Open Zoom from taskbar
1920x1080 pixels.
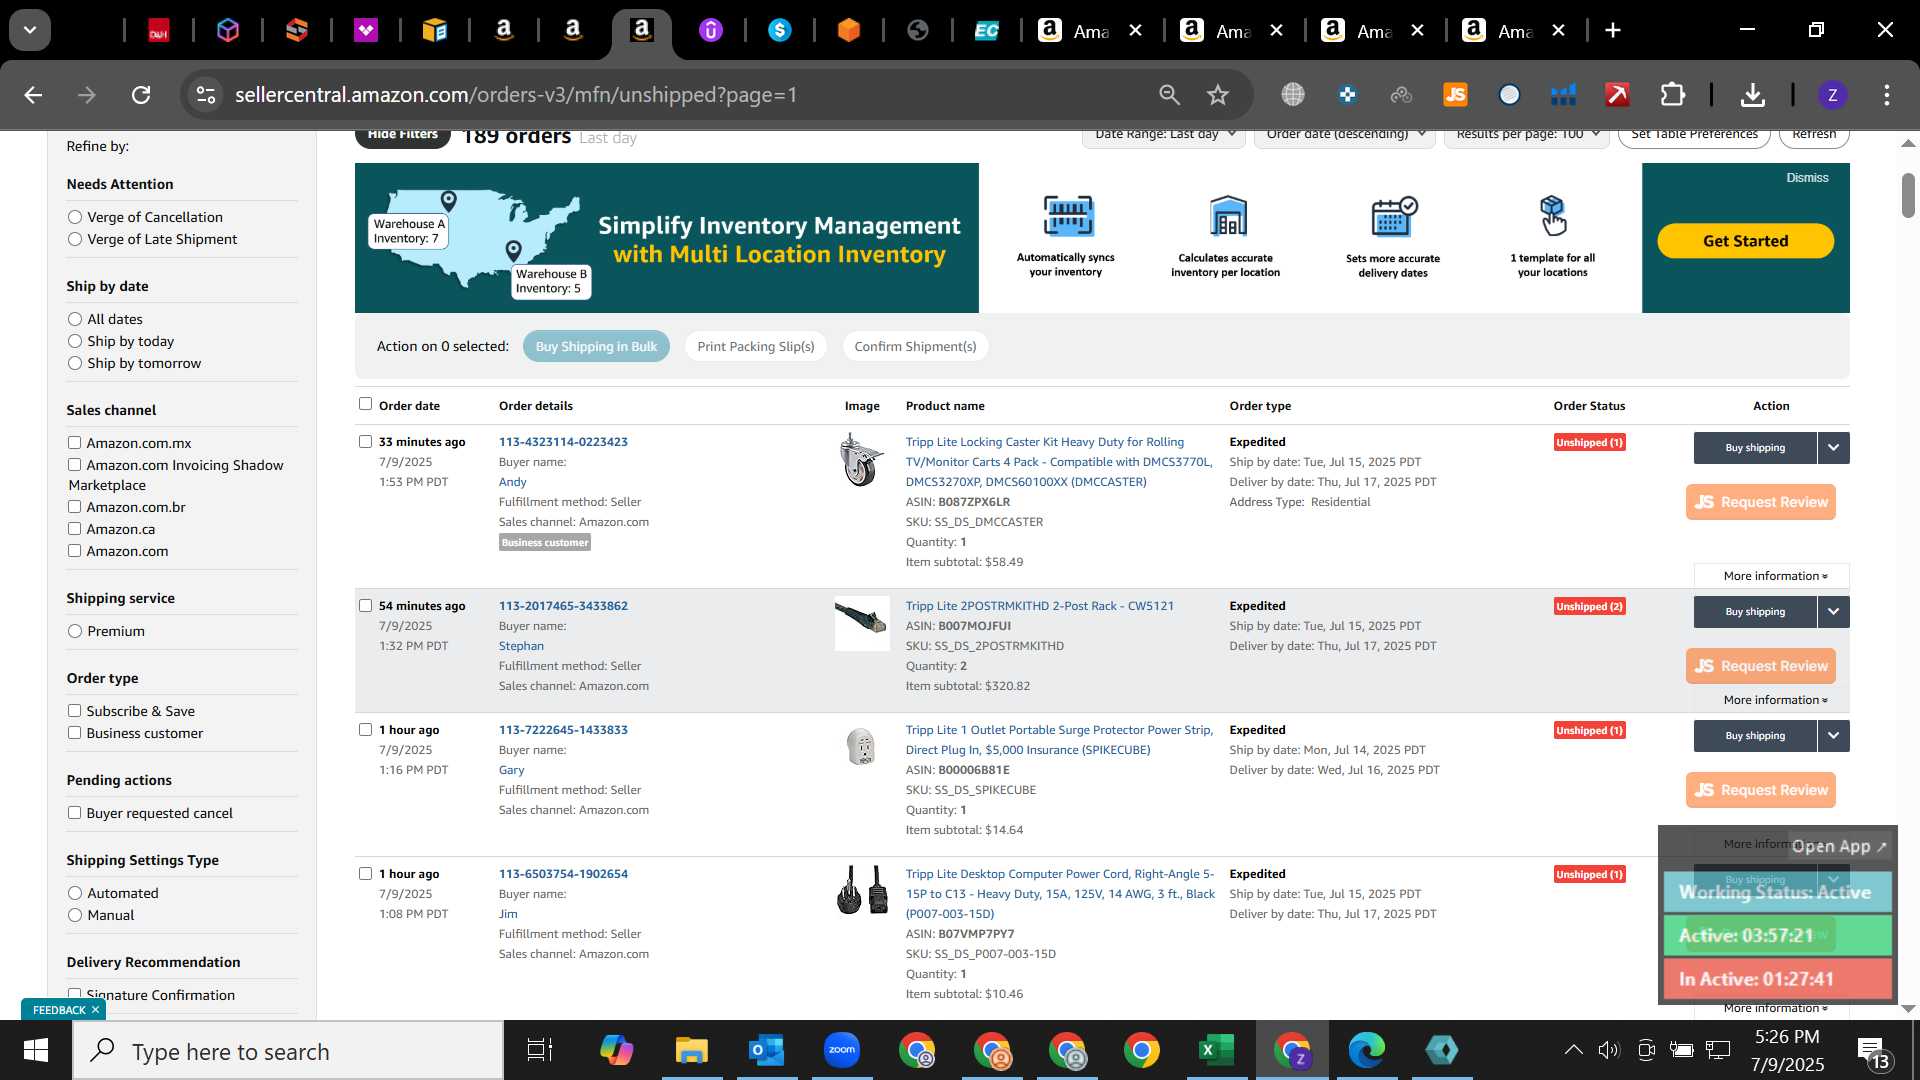click(x=842, y=1051)
